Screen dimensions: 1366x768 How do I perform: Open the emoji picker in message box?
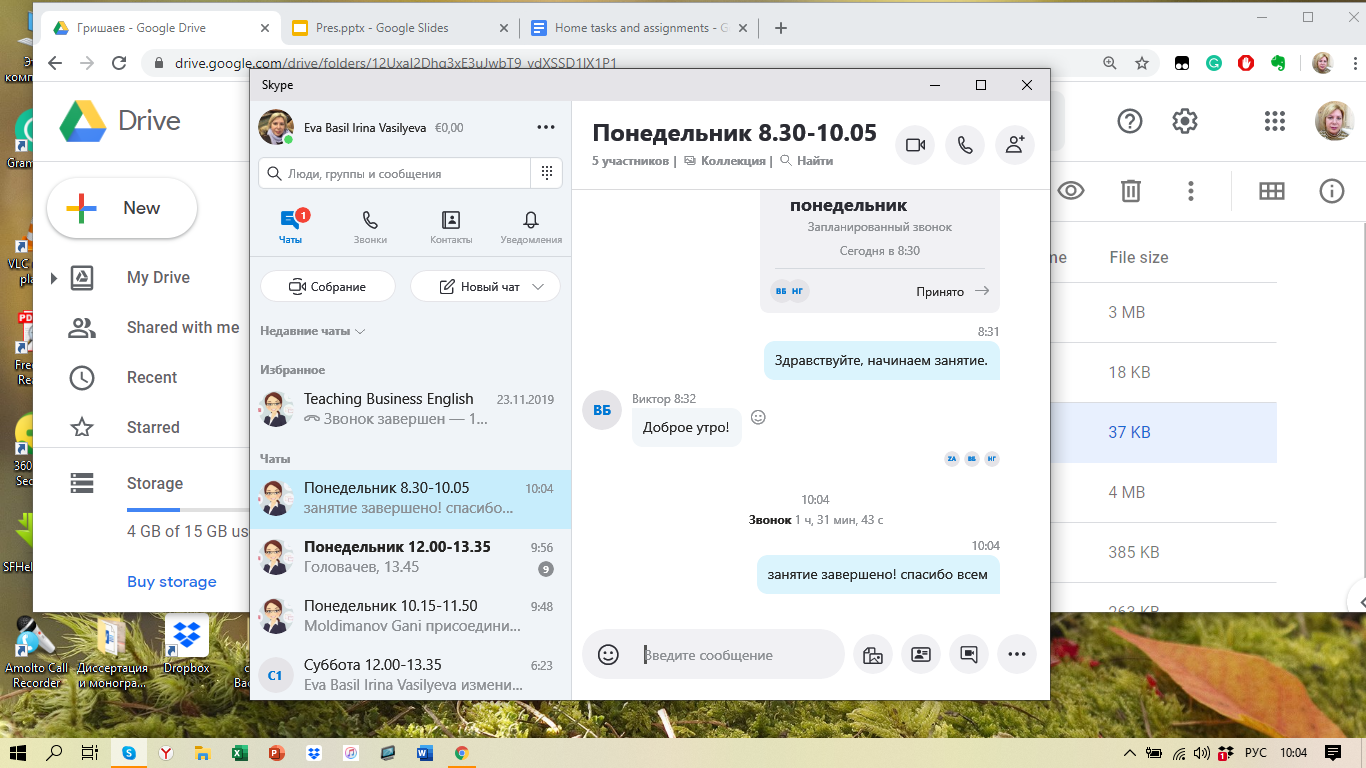[x=608, y=655]
